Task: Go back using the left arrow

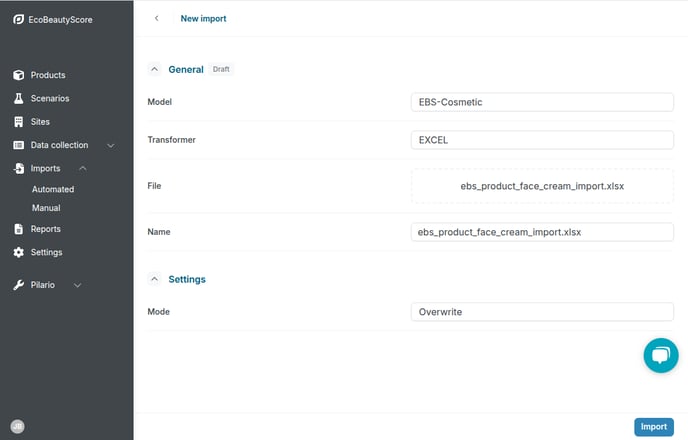Action: click(157, 18)
